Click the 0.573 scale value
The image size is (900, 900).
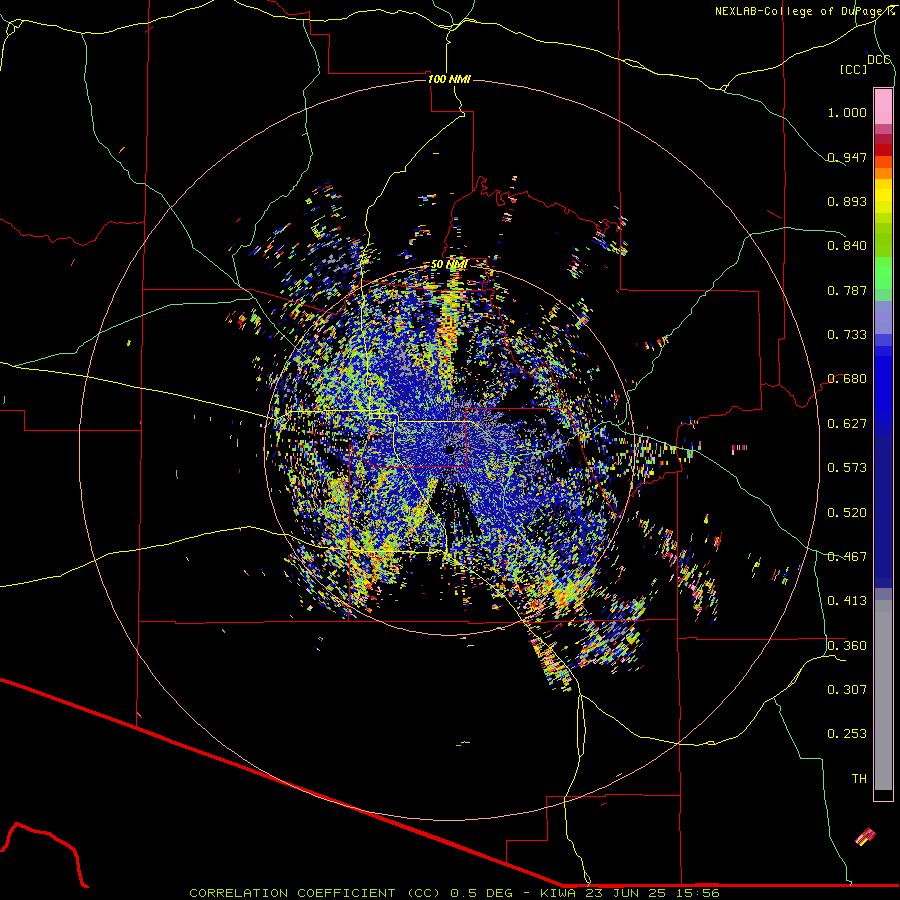click(847, 468)
